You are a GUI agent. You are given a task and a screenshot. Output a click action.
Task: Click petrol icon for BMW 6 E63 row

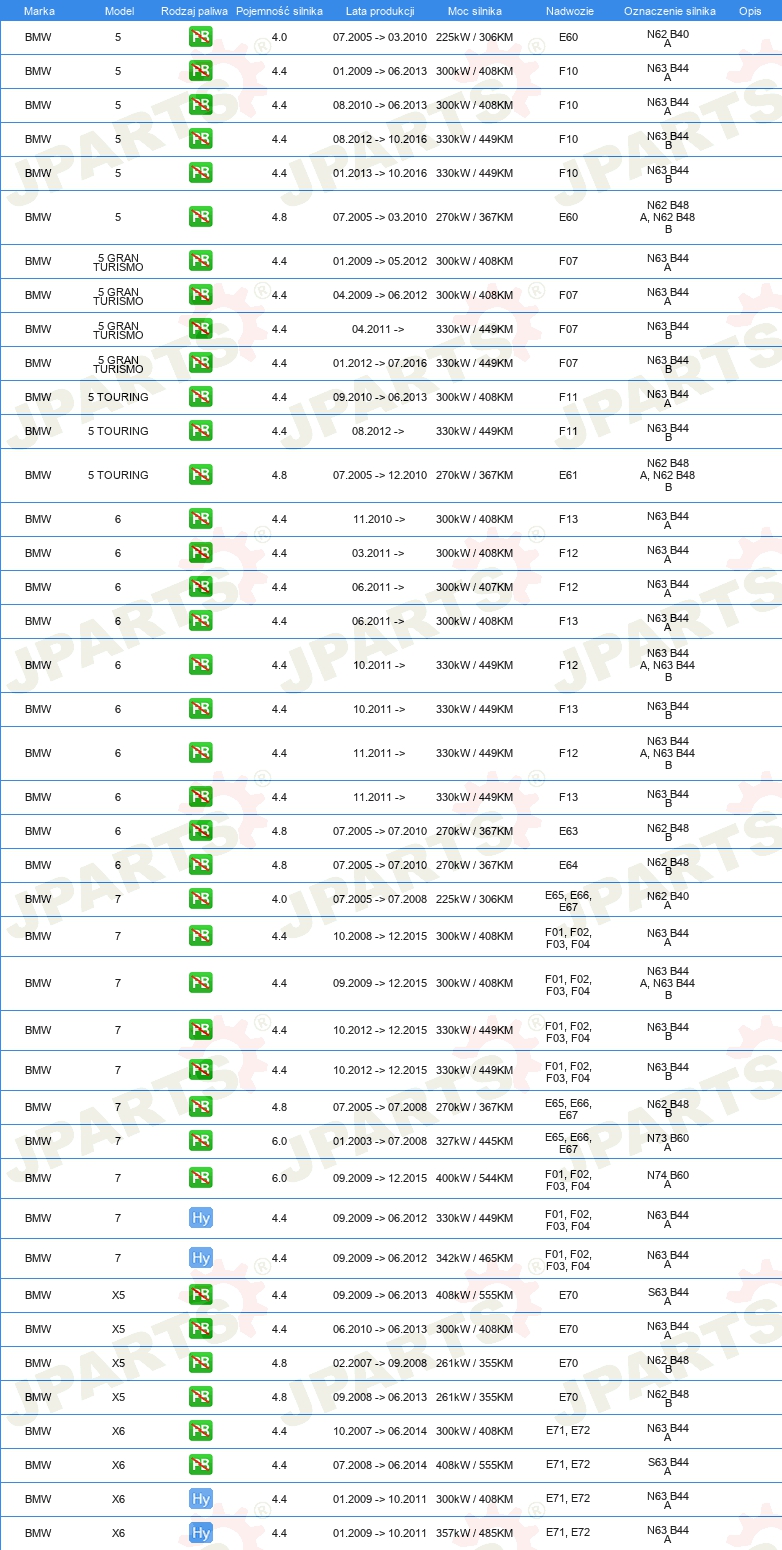(200, 831)
